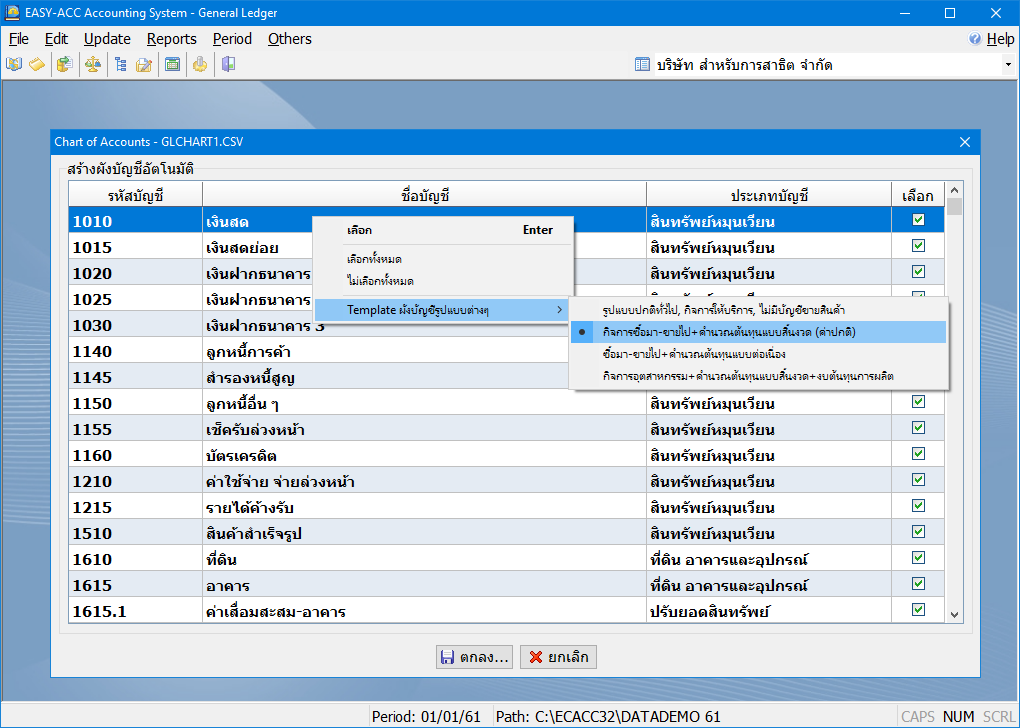Click the rubber stamp toolbar icon

[x=200, y=65]
